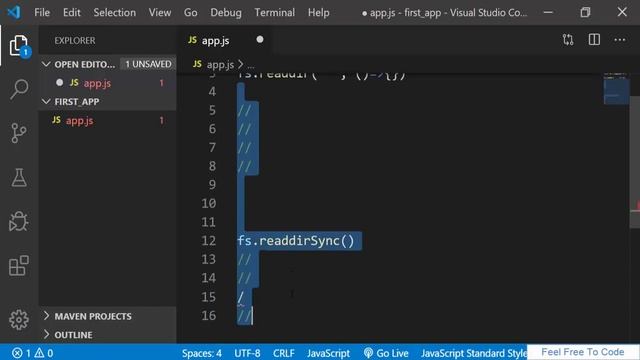The height and width of the screenshot is (360, 640).
Task: Click the unsaved dot on app.js tab
Action: tap(260, 40)
